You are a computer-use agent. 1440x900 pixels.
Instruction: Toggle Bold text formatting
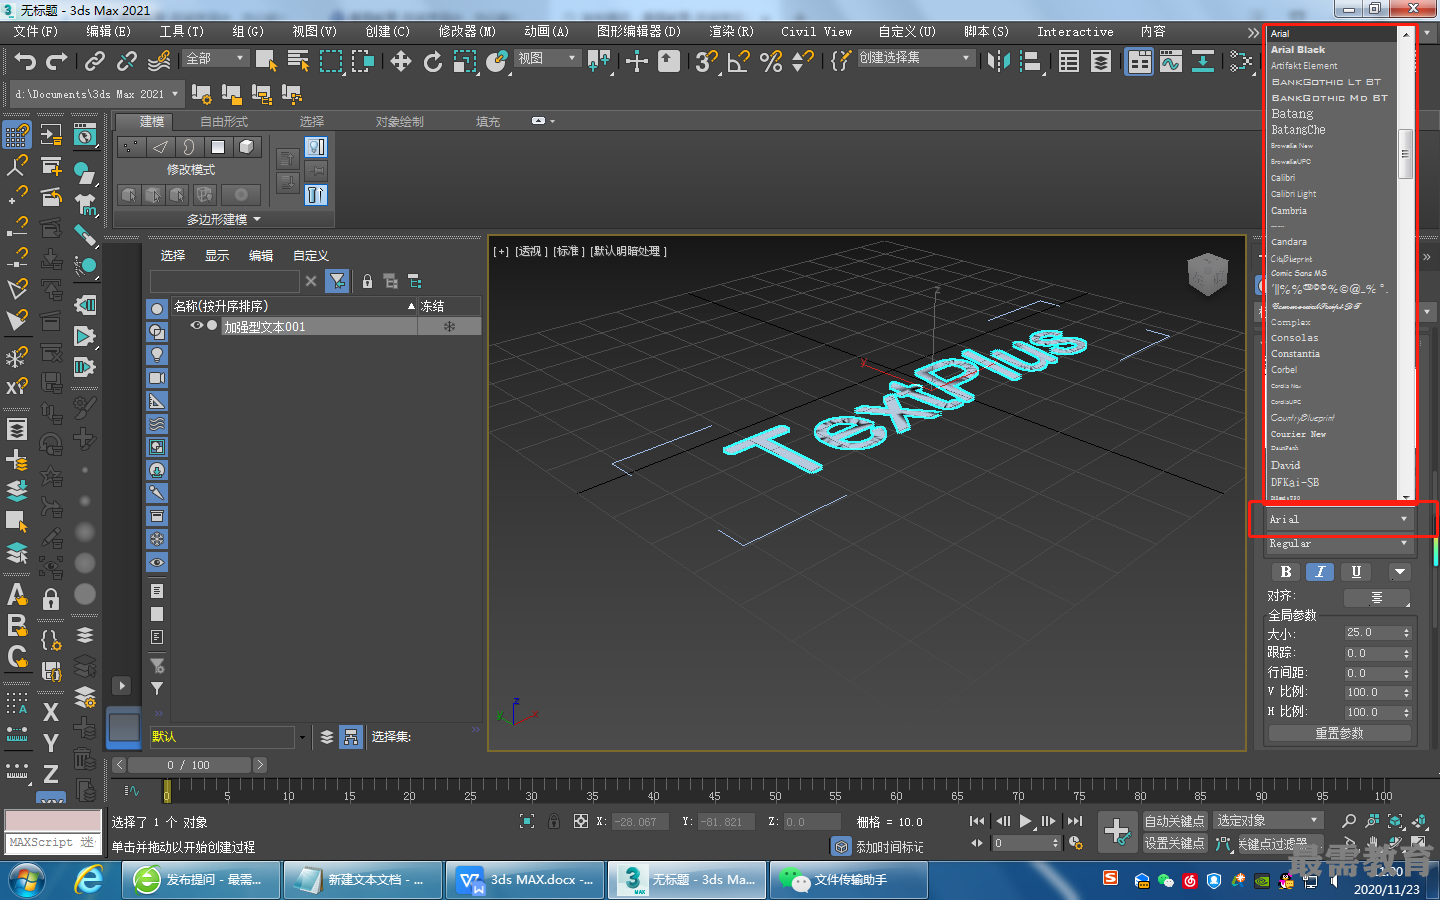tap(1286, 572)
